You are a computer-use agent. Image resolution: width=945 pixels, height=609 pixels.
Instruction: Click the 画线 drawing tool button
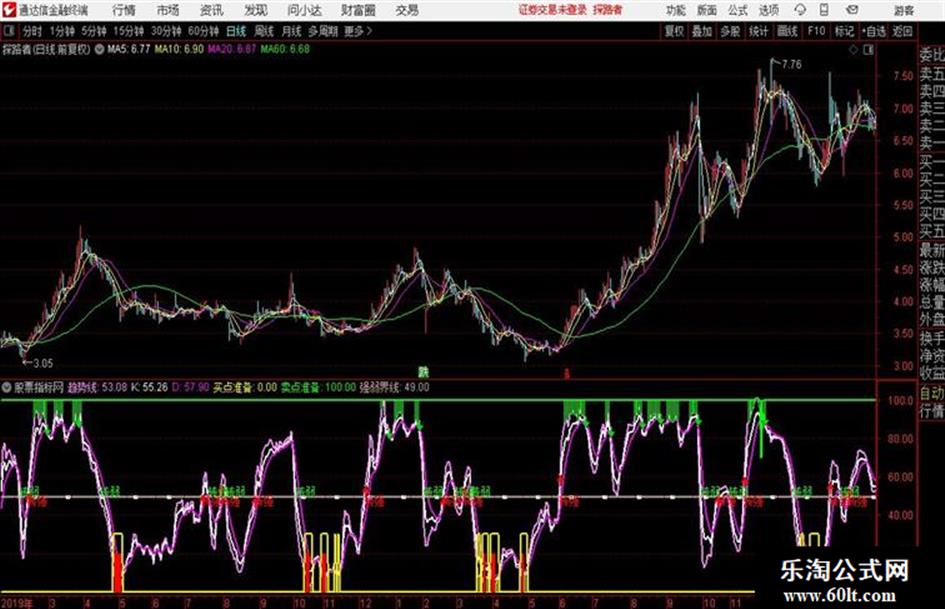click(x=787, y=31)
